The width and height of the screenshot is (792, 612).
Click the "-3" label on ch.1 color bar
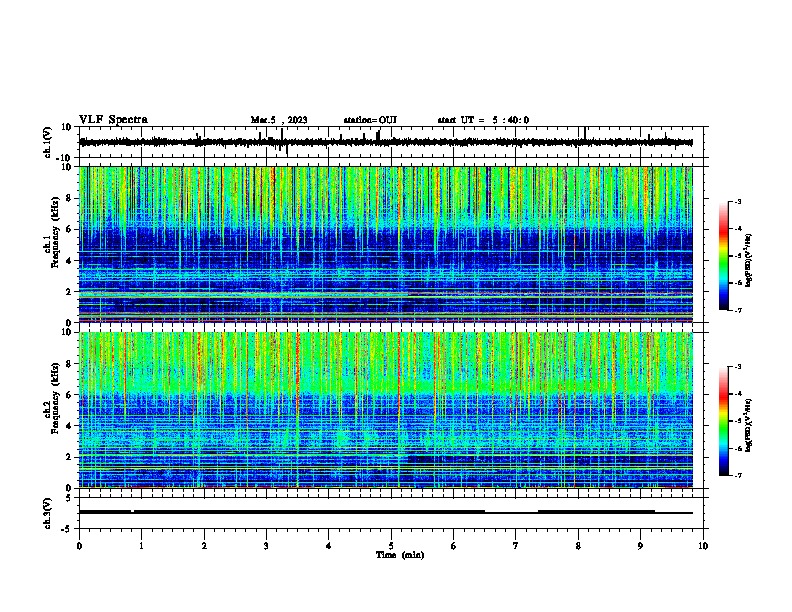tap(738, 201)
